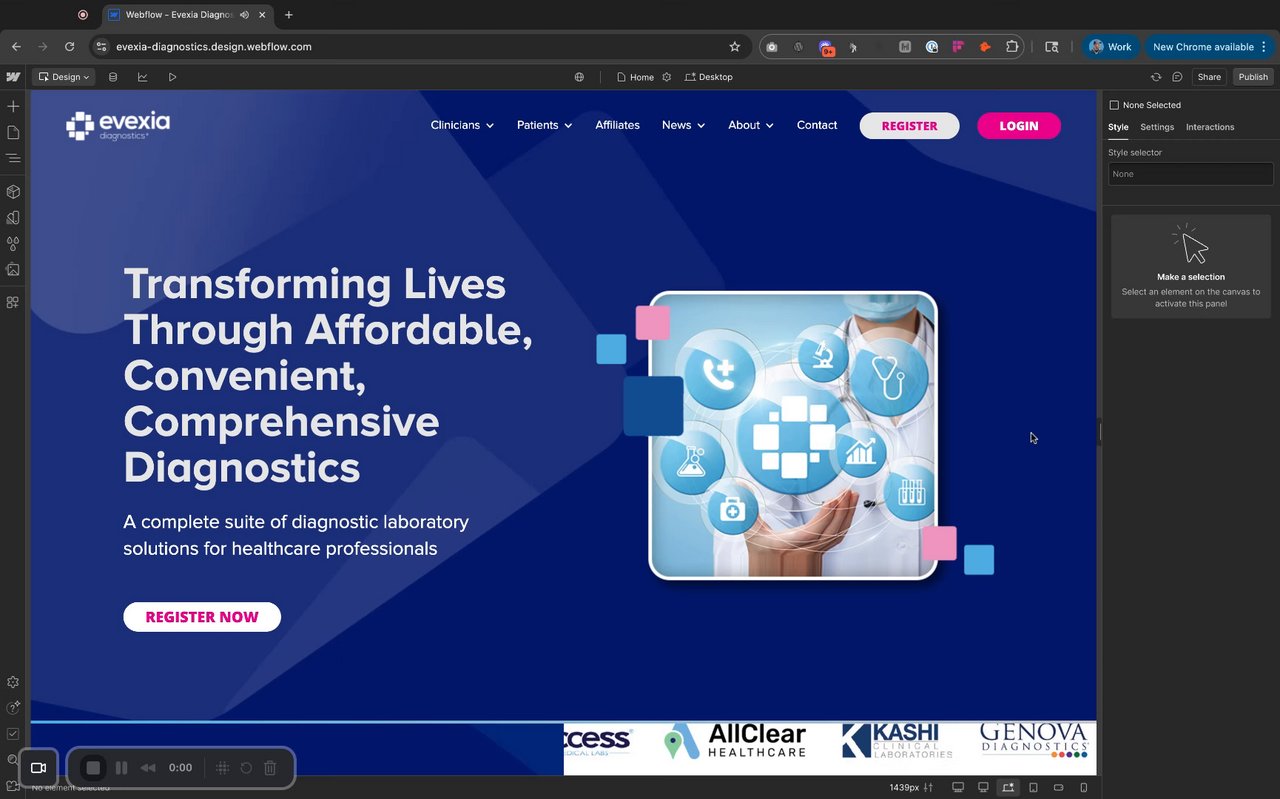Expand the News nav dropdown

pyautogui.click(x=683, y=125)
